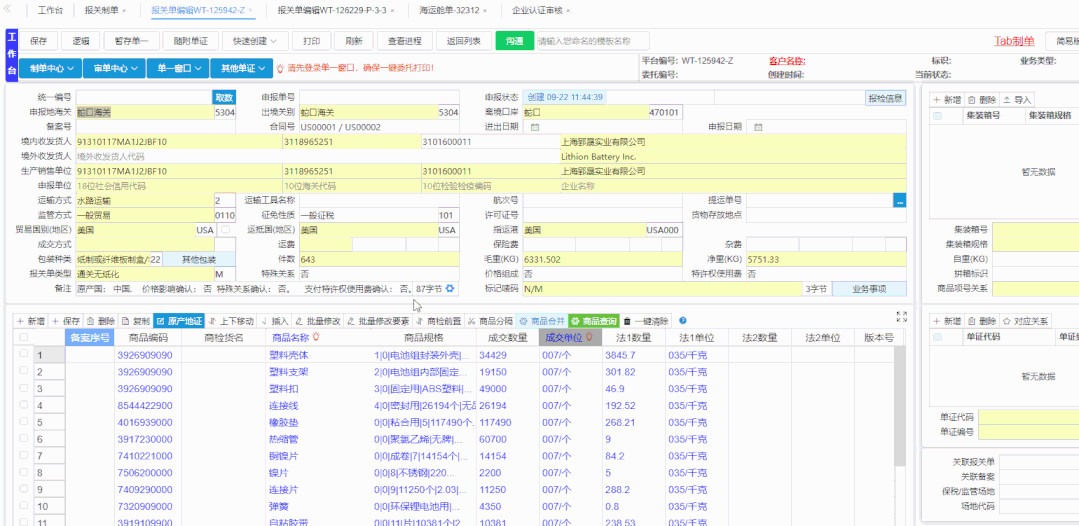This screenshot has width=1079, height=526.
Task: Switch to the 海运舱单-32312 tab
Action: 449,10
